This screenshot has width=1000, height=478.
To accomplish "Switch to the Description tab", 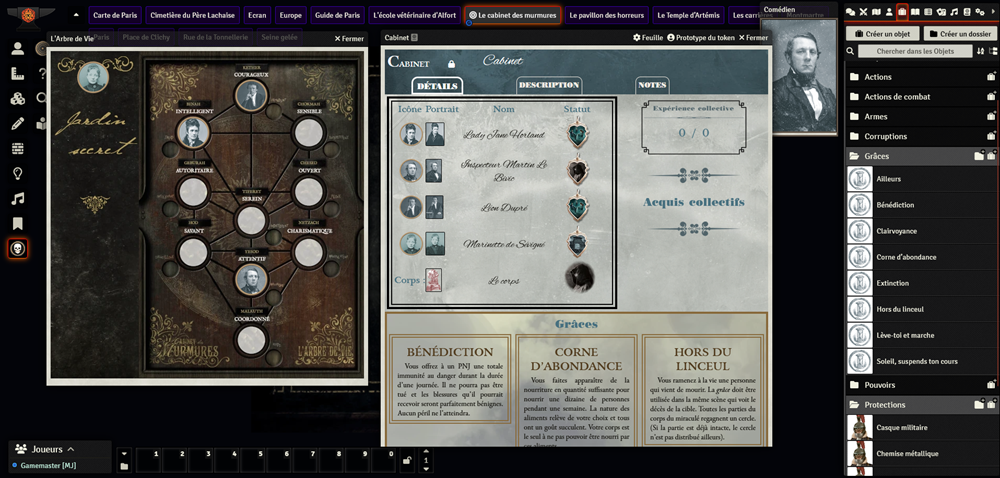I will [548, 85].
